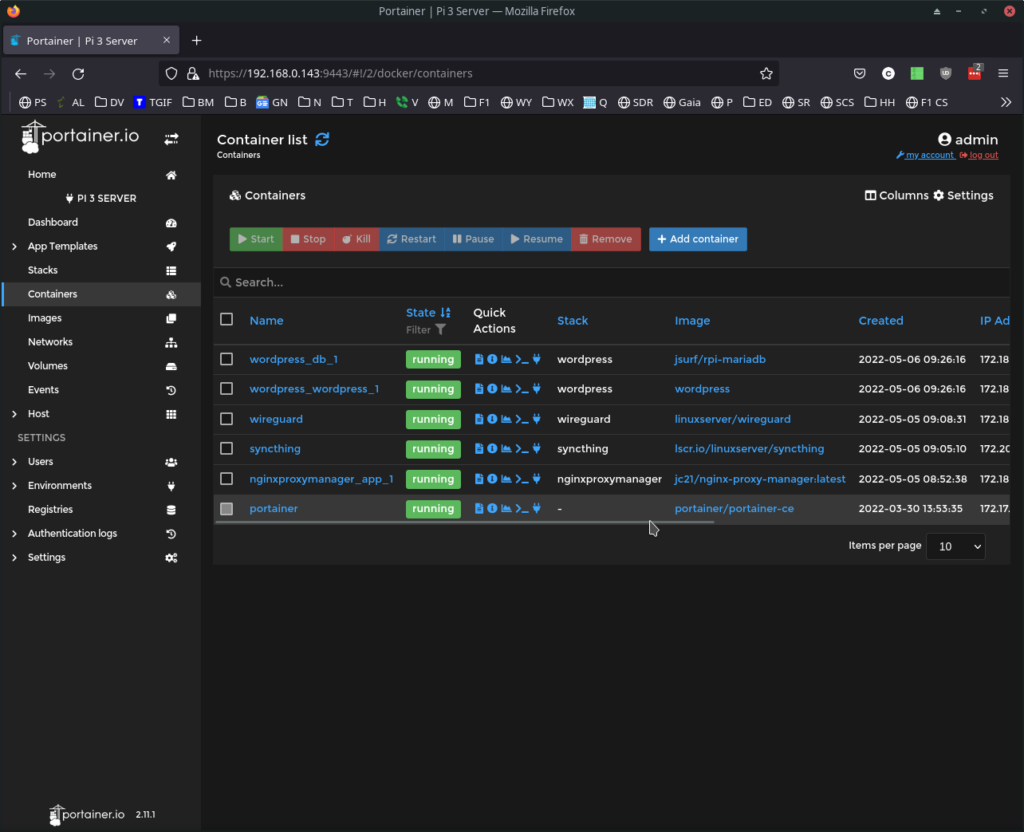Open the linuxserver/wireguard image link
The image size is (1024, 832).
point(732,419)
